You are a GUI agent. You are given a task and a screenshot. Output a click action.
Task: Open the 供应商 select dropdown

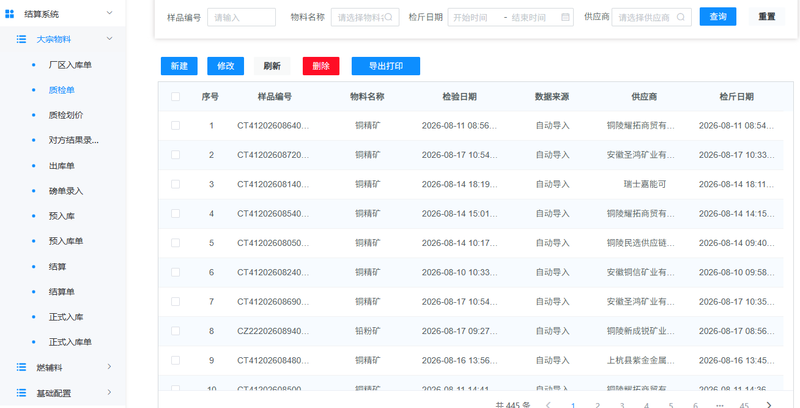652,17
